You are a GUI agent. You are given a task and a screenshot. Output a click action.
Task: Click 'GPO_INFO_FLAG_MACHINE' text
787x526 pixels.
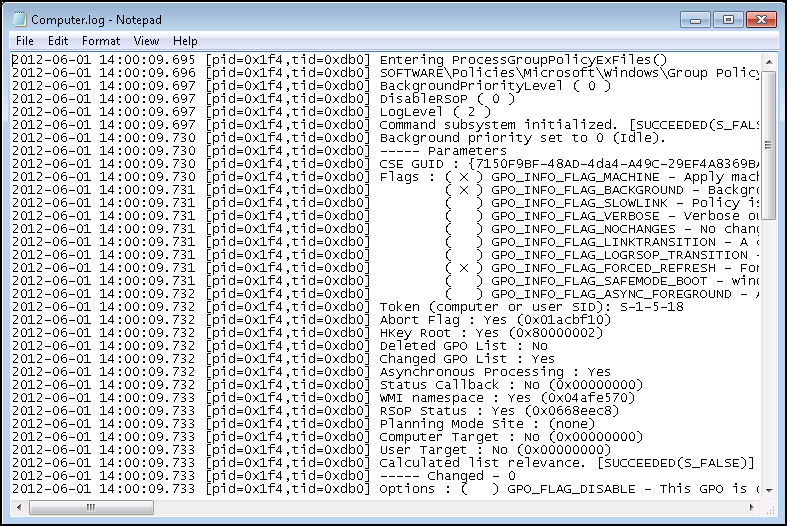coord(575,177)
